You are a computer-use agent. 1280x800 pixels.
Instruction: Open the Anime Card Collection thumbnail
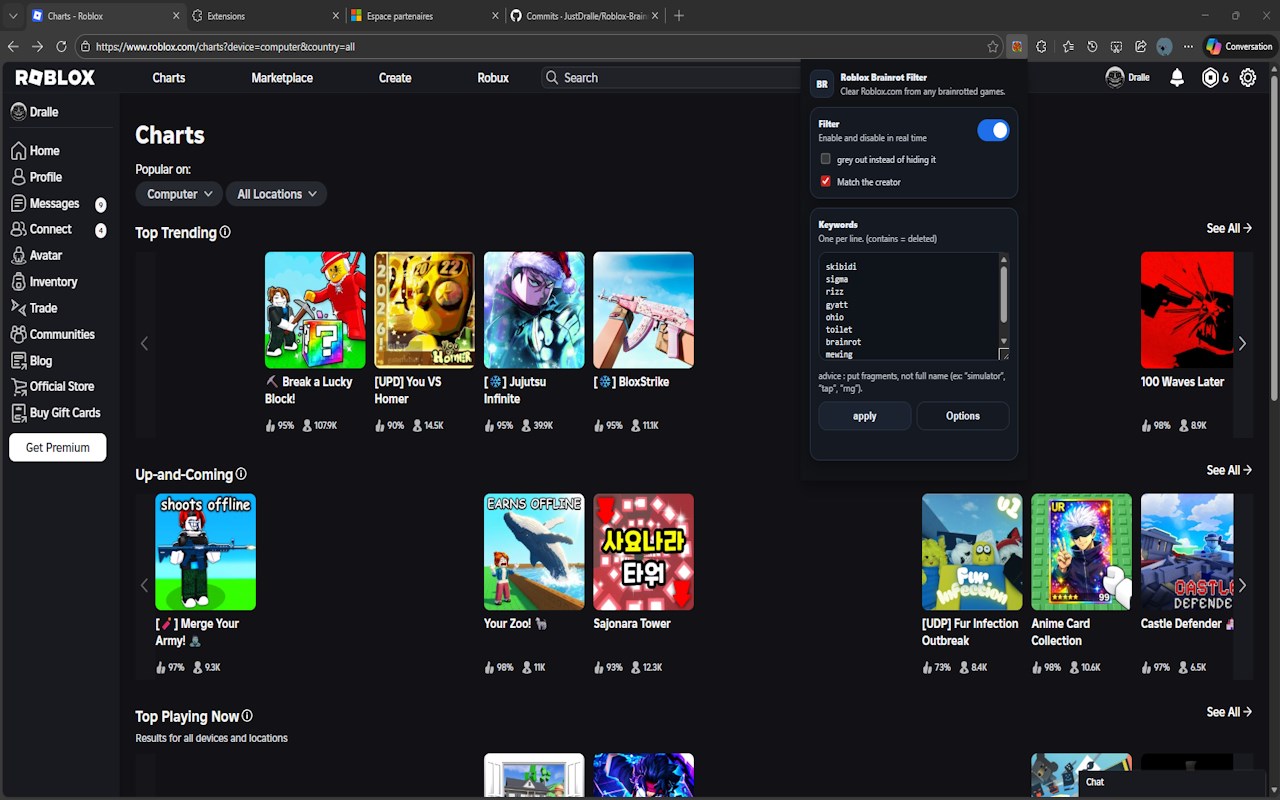point(1082,552)
